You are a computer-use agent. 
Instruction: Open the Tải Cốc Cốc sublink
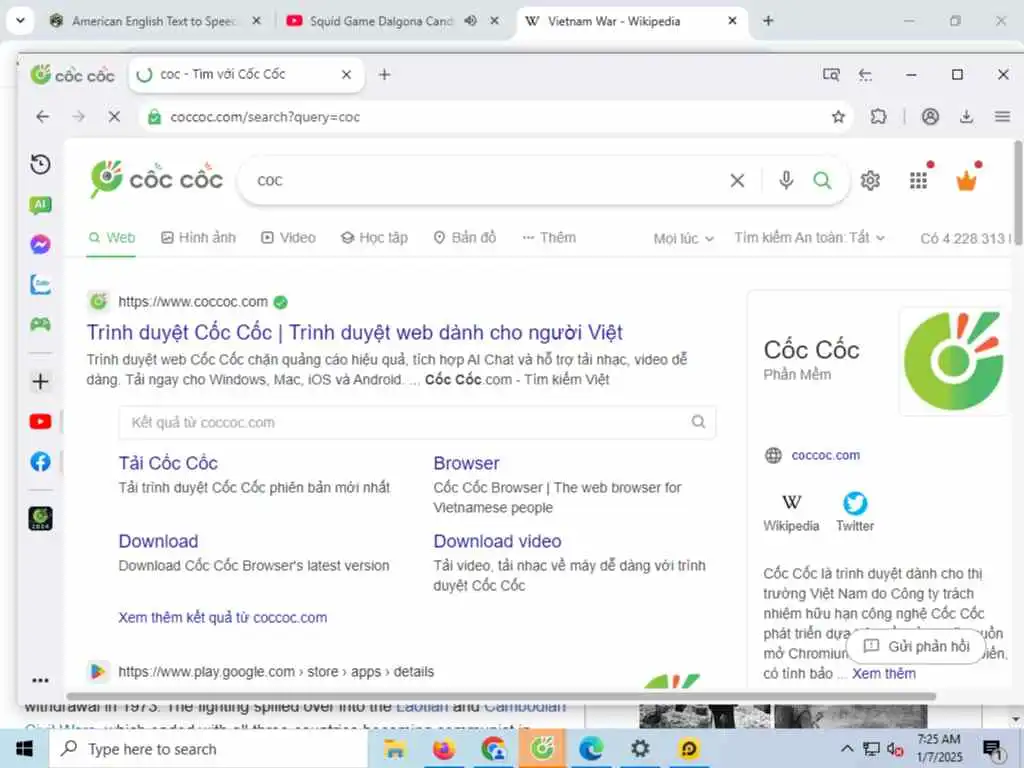168,463
